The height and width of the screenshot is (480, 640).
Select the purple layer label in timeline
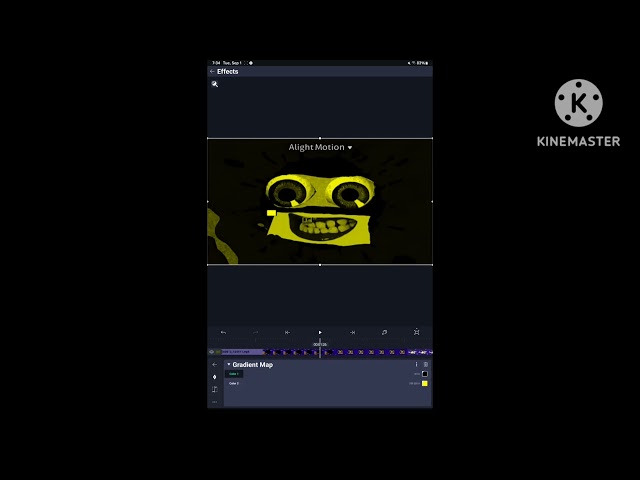pos(240,352)
